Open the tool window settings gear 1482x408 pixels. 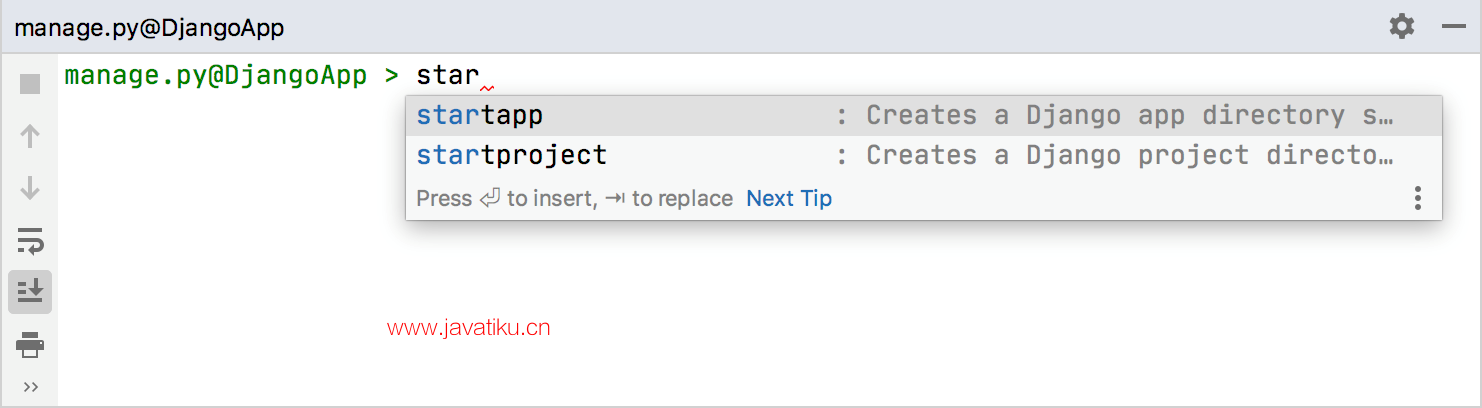click(1402, 26)
